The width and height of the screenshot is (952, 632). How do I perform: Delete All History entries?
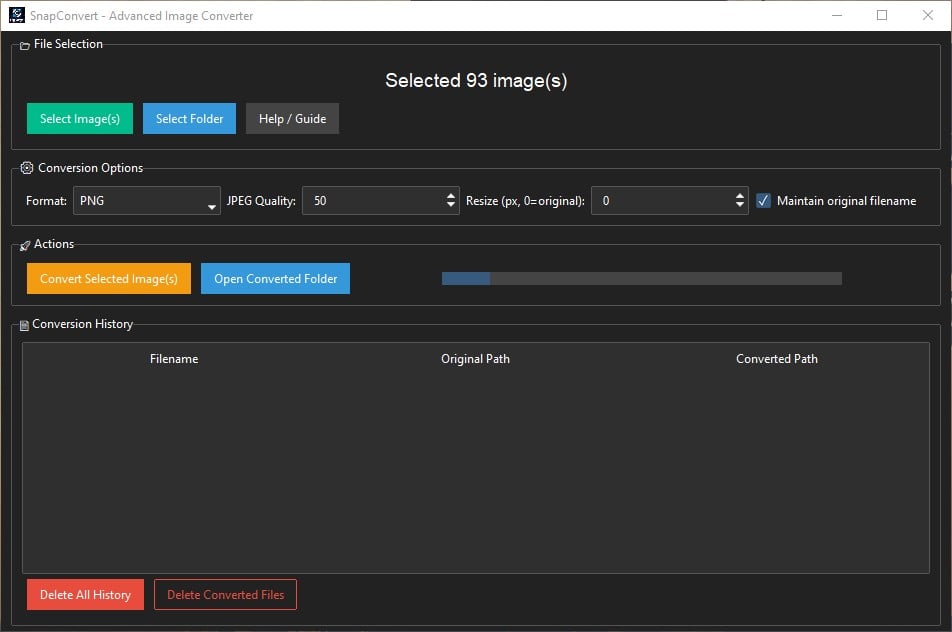tap(85, 594)
